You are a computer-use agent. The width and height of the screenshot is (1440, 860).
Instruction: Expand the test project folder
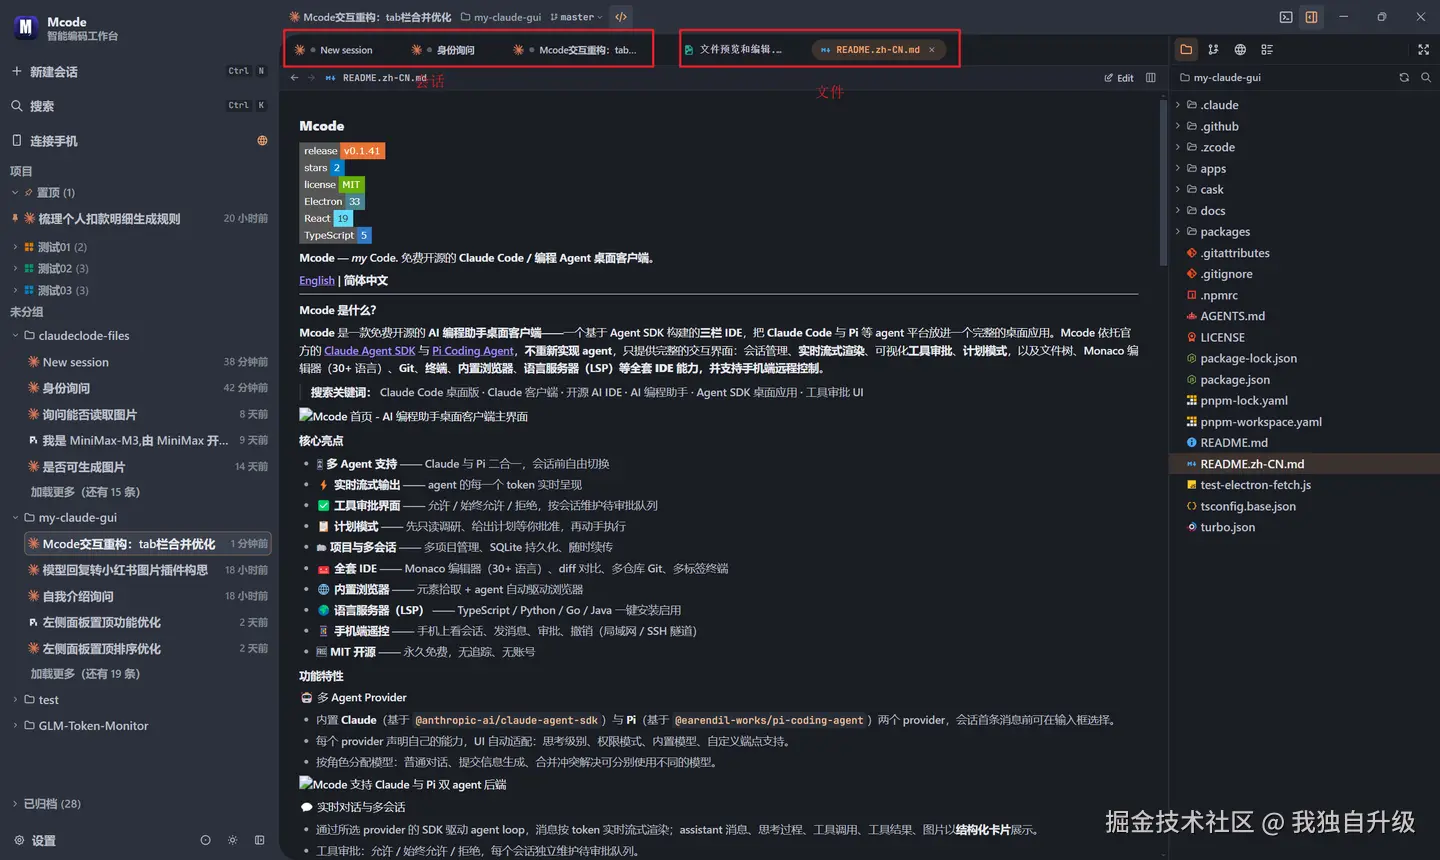(15, 699)
